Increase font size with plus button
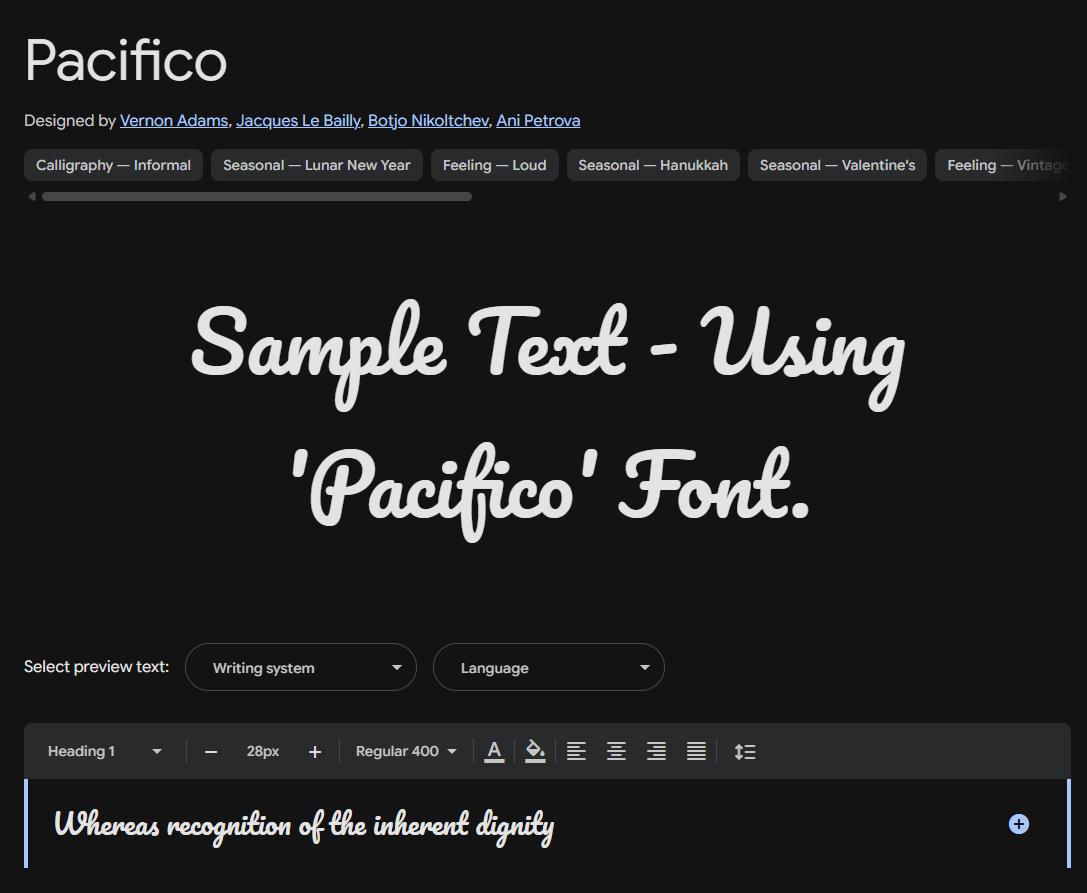 click(315, 752)
